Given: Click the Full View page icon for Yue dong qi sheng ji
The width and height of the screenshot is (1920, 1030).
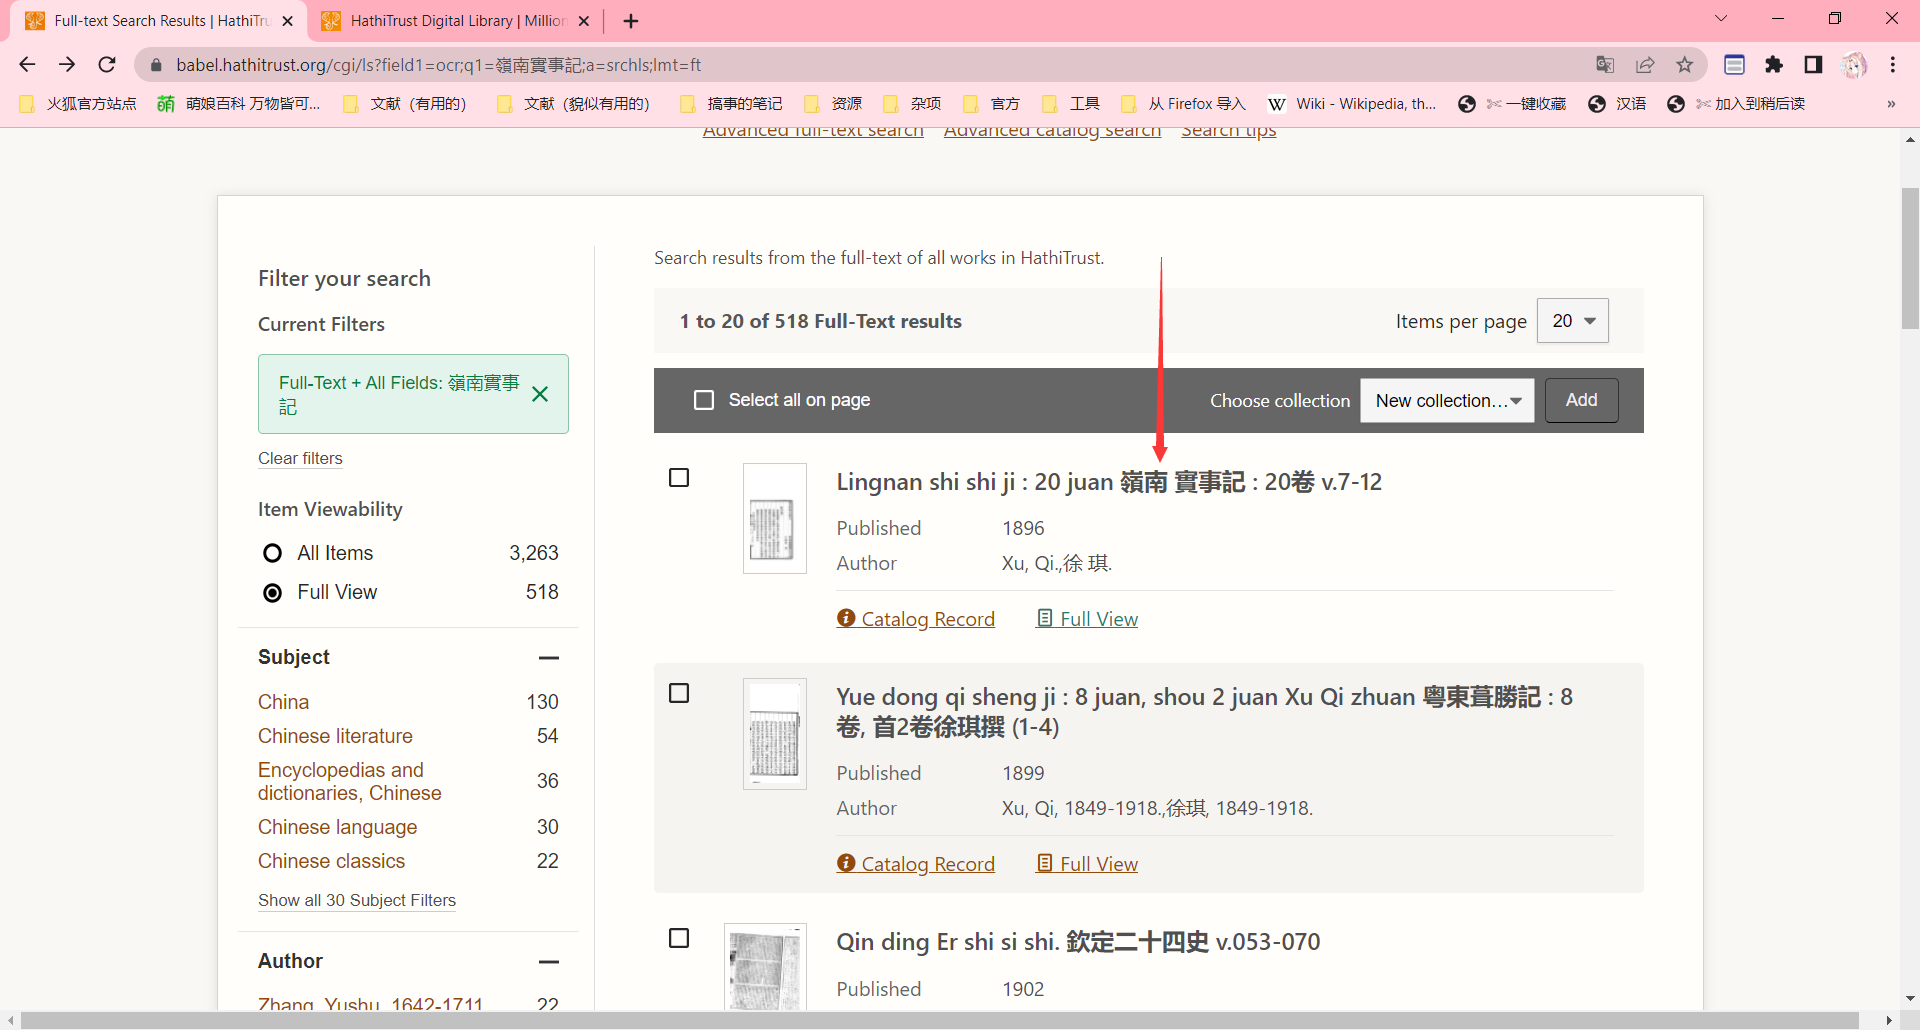Looking at the screenshot, I should point(1044,863).
